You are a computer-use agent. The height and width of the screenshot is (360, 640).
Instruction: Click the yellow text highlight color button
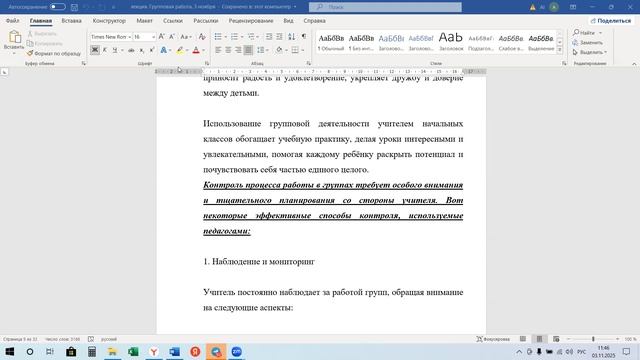(180, 50)
